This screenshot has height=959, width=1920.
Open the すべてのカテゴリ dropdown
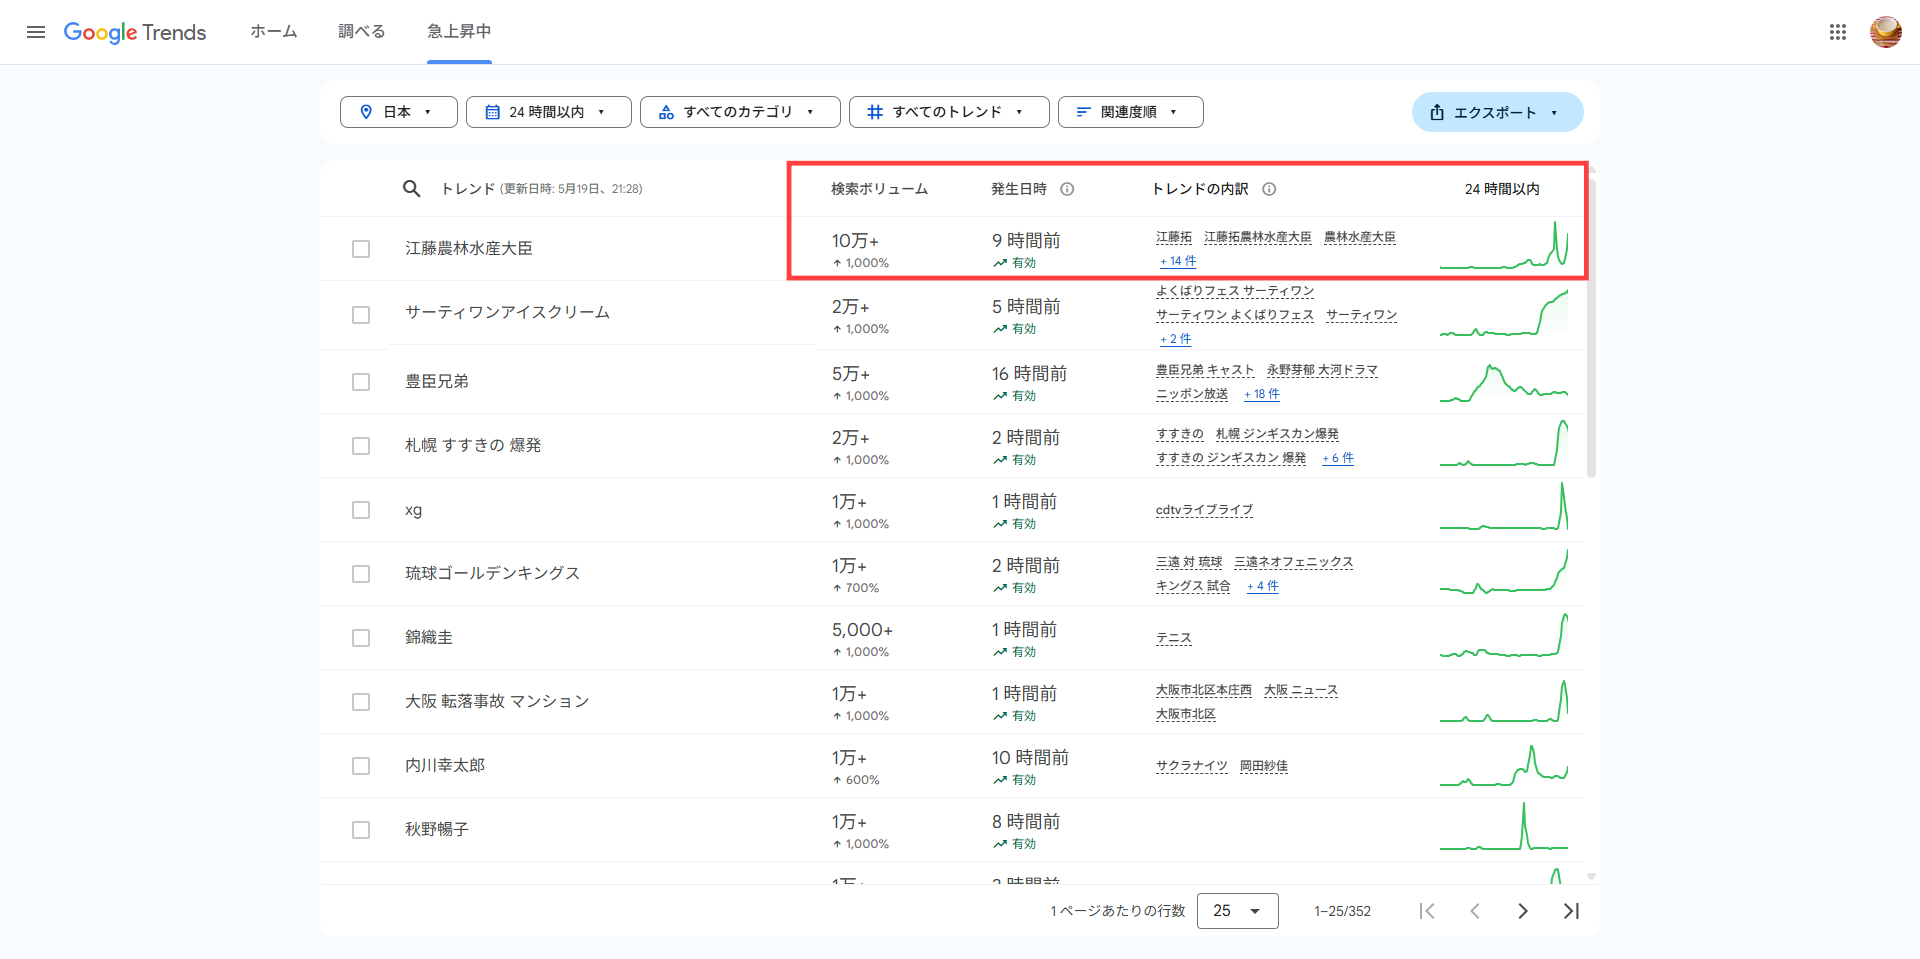click(740, 112)
